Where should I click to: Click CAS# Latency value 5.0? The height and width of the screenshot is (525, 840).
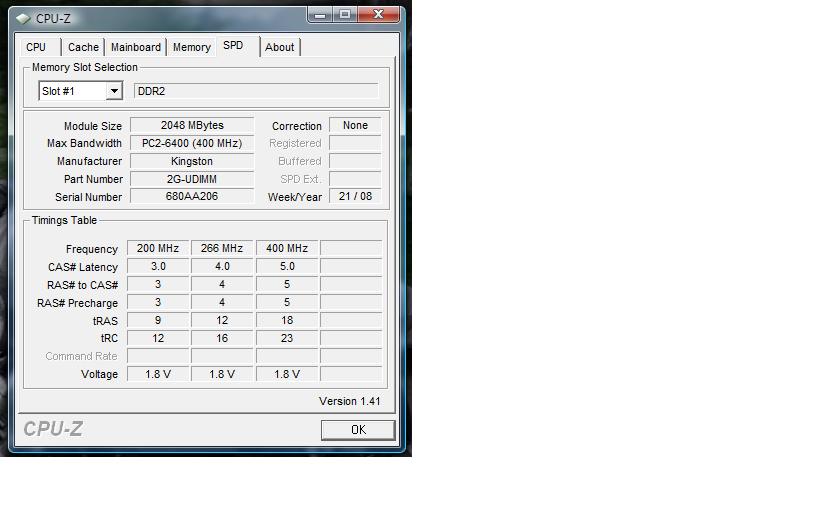[287, 266]
